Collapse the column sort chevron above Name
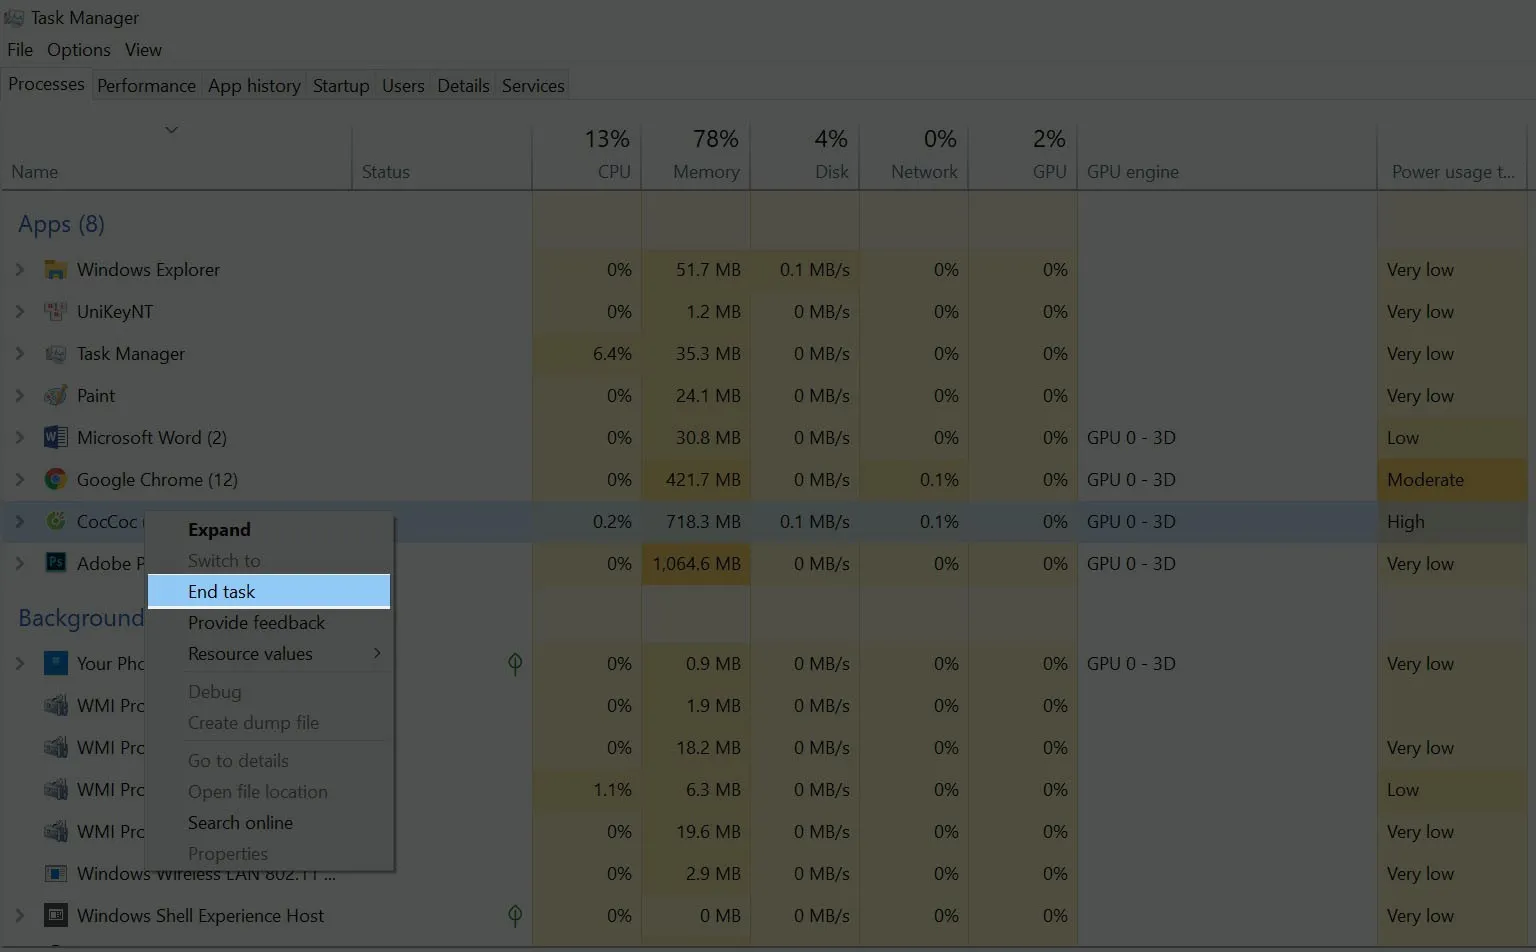 click(171, 130)
